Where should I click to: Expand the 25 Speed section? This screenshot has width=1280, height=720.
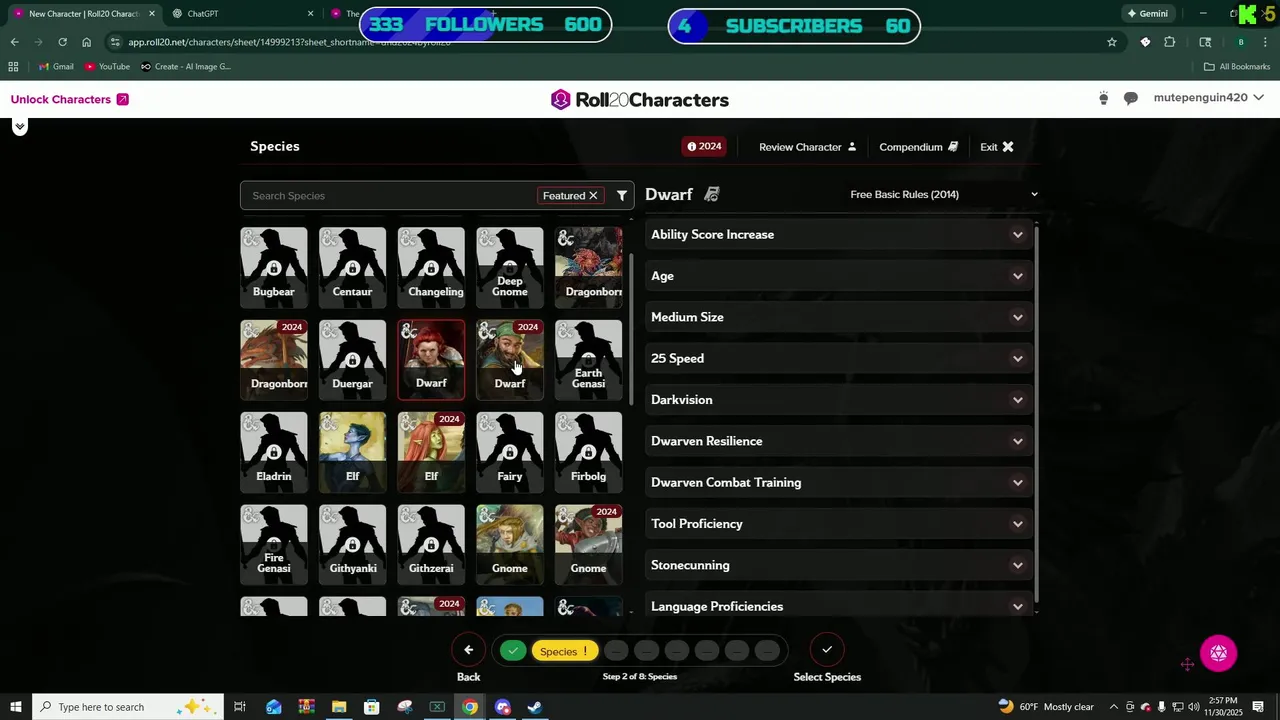(x=839, y=359)
